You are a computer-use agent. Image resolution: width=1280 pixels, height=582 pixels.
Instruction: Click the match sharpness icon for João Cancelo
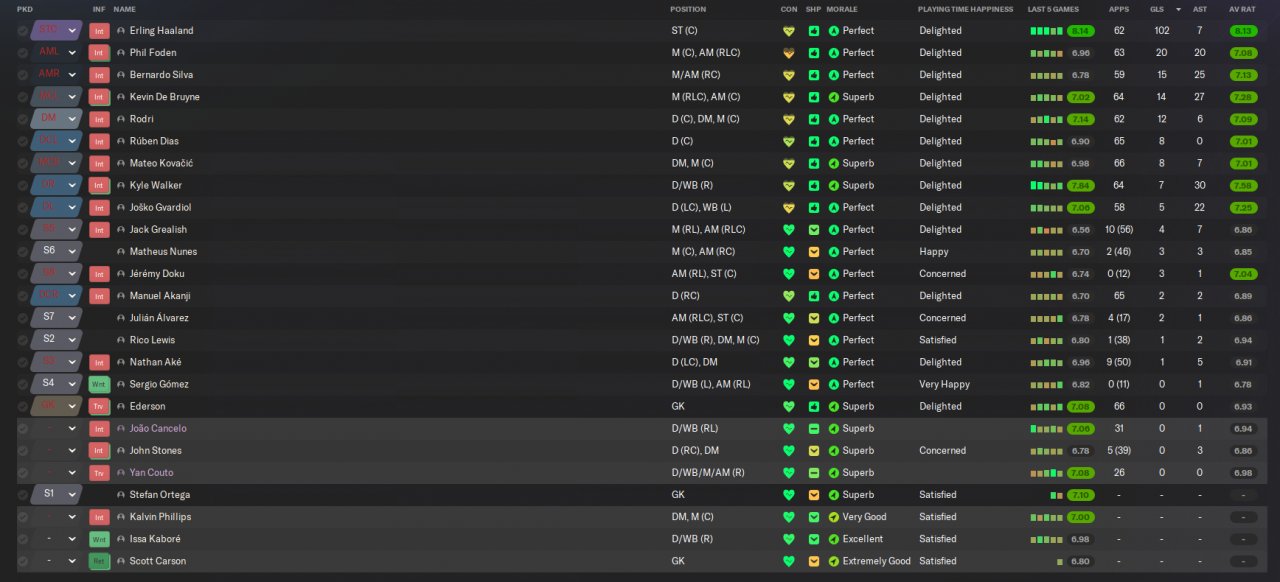click(814, 429)
